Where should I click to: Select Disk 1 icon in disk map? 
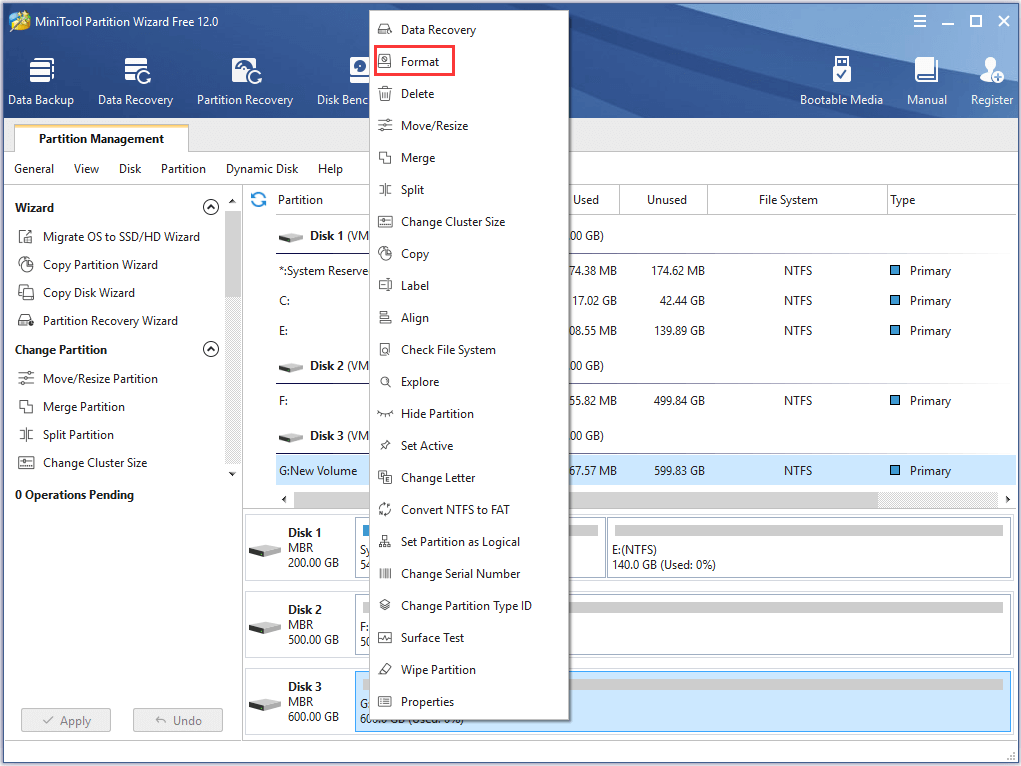point(265,550)
